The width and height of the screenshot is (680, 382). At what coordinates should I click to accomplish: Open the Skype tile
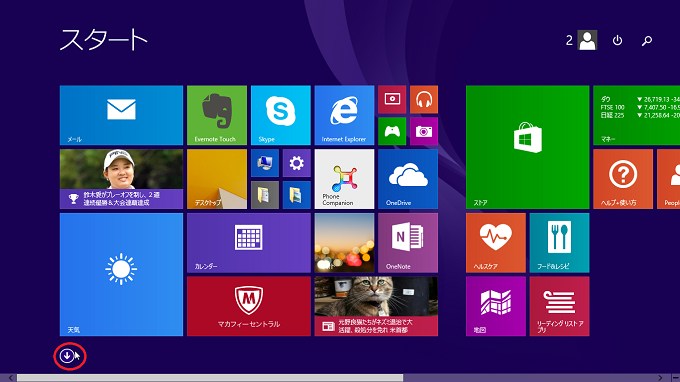point(281,115)
